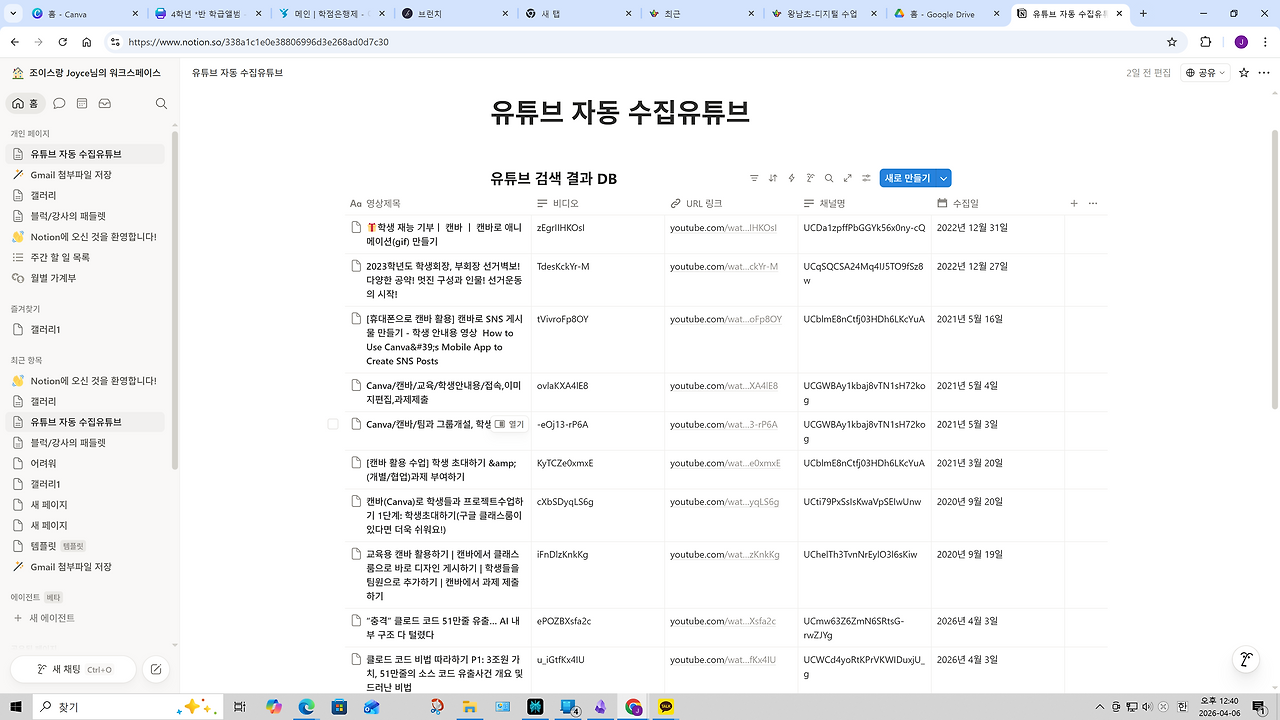Click the automation lightning icon
Screen dimensions: 1280x720
coord(791,177)
